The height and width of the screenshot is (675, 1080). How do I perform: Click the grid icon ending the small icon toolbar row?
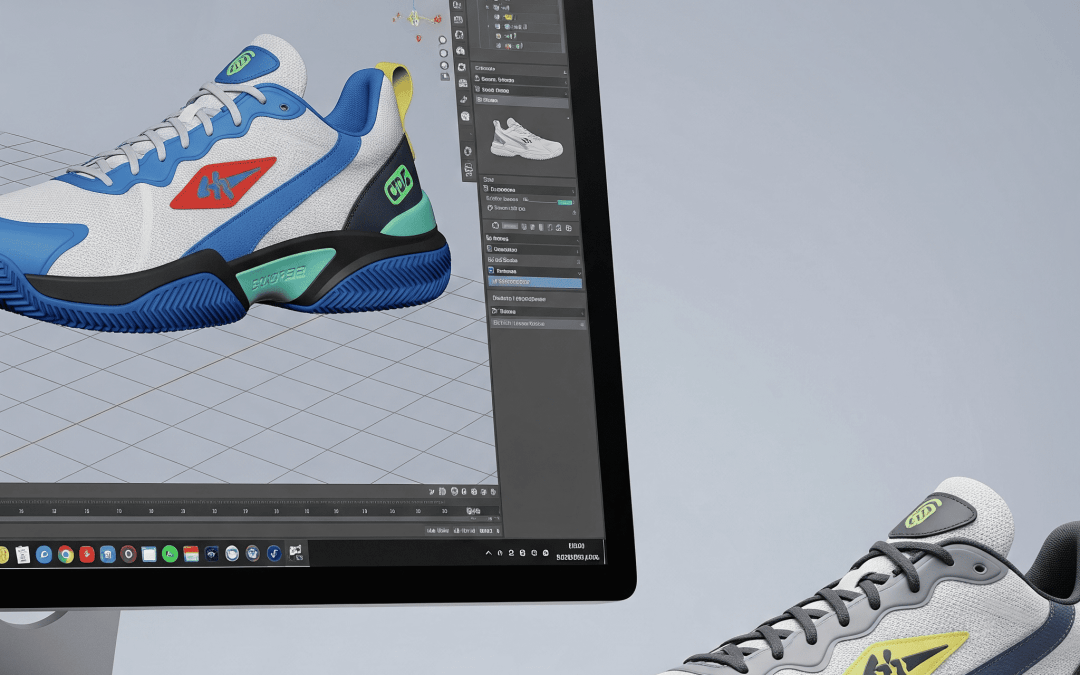(x=568, y=228)
